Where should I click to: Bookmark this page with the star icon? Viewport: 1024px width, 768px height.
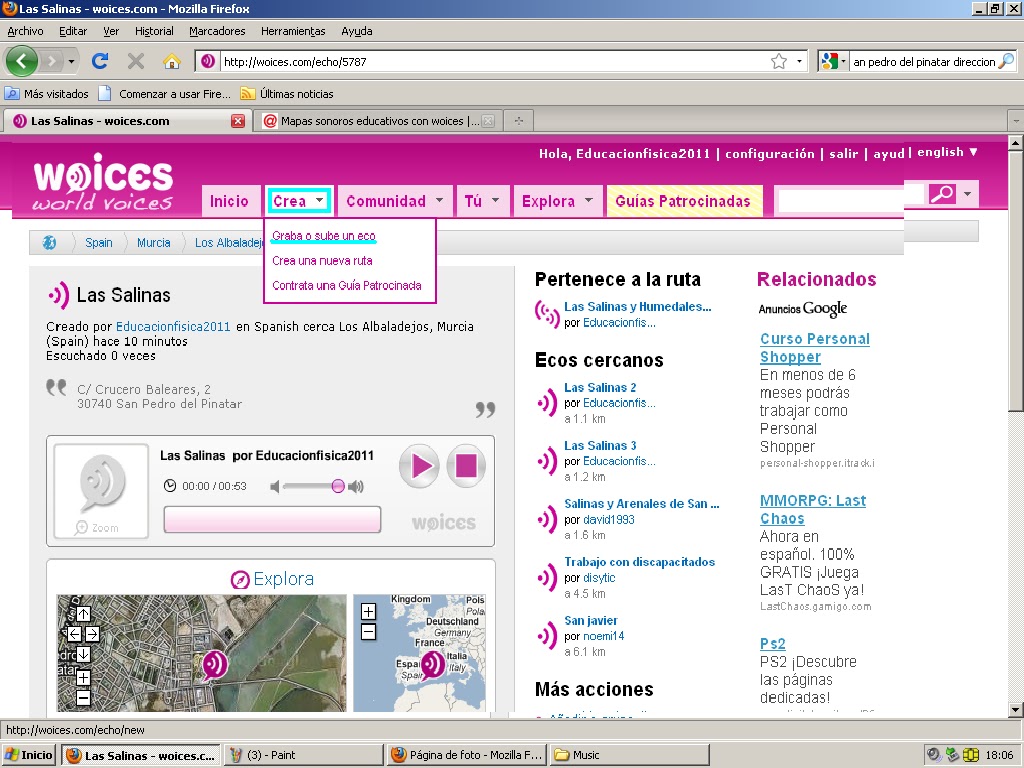point(778,61)
